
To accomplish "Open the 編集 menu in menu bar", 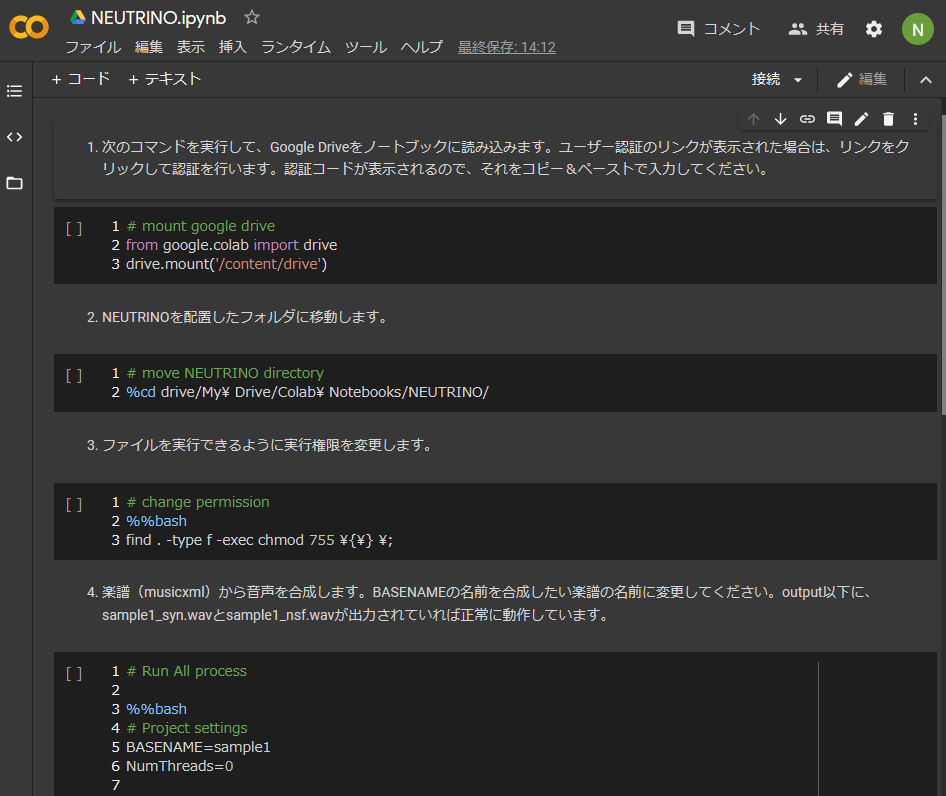I will click(x=148, y=47).
